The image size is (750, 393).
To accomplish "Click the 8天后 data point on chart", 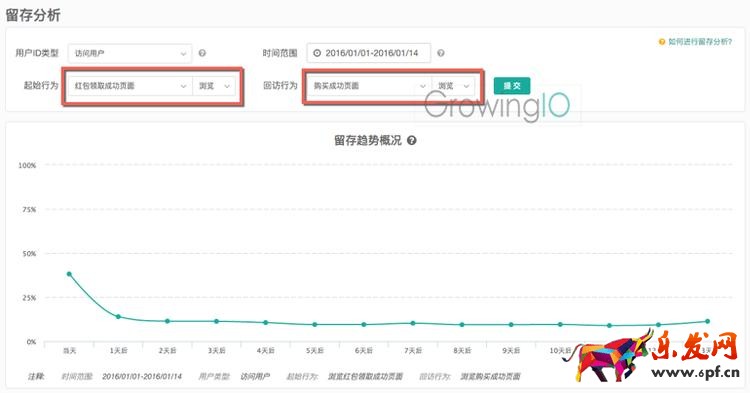I will point(462,325).
